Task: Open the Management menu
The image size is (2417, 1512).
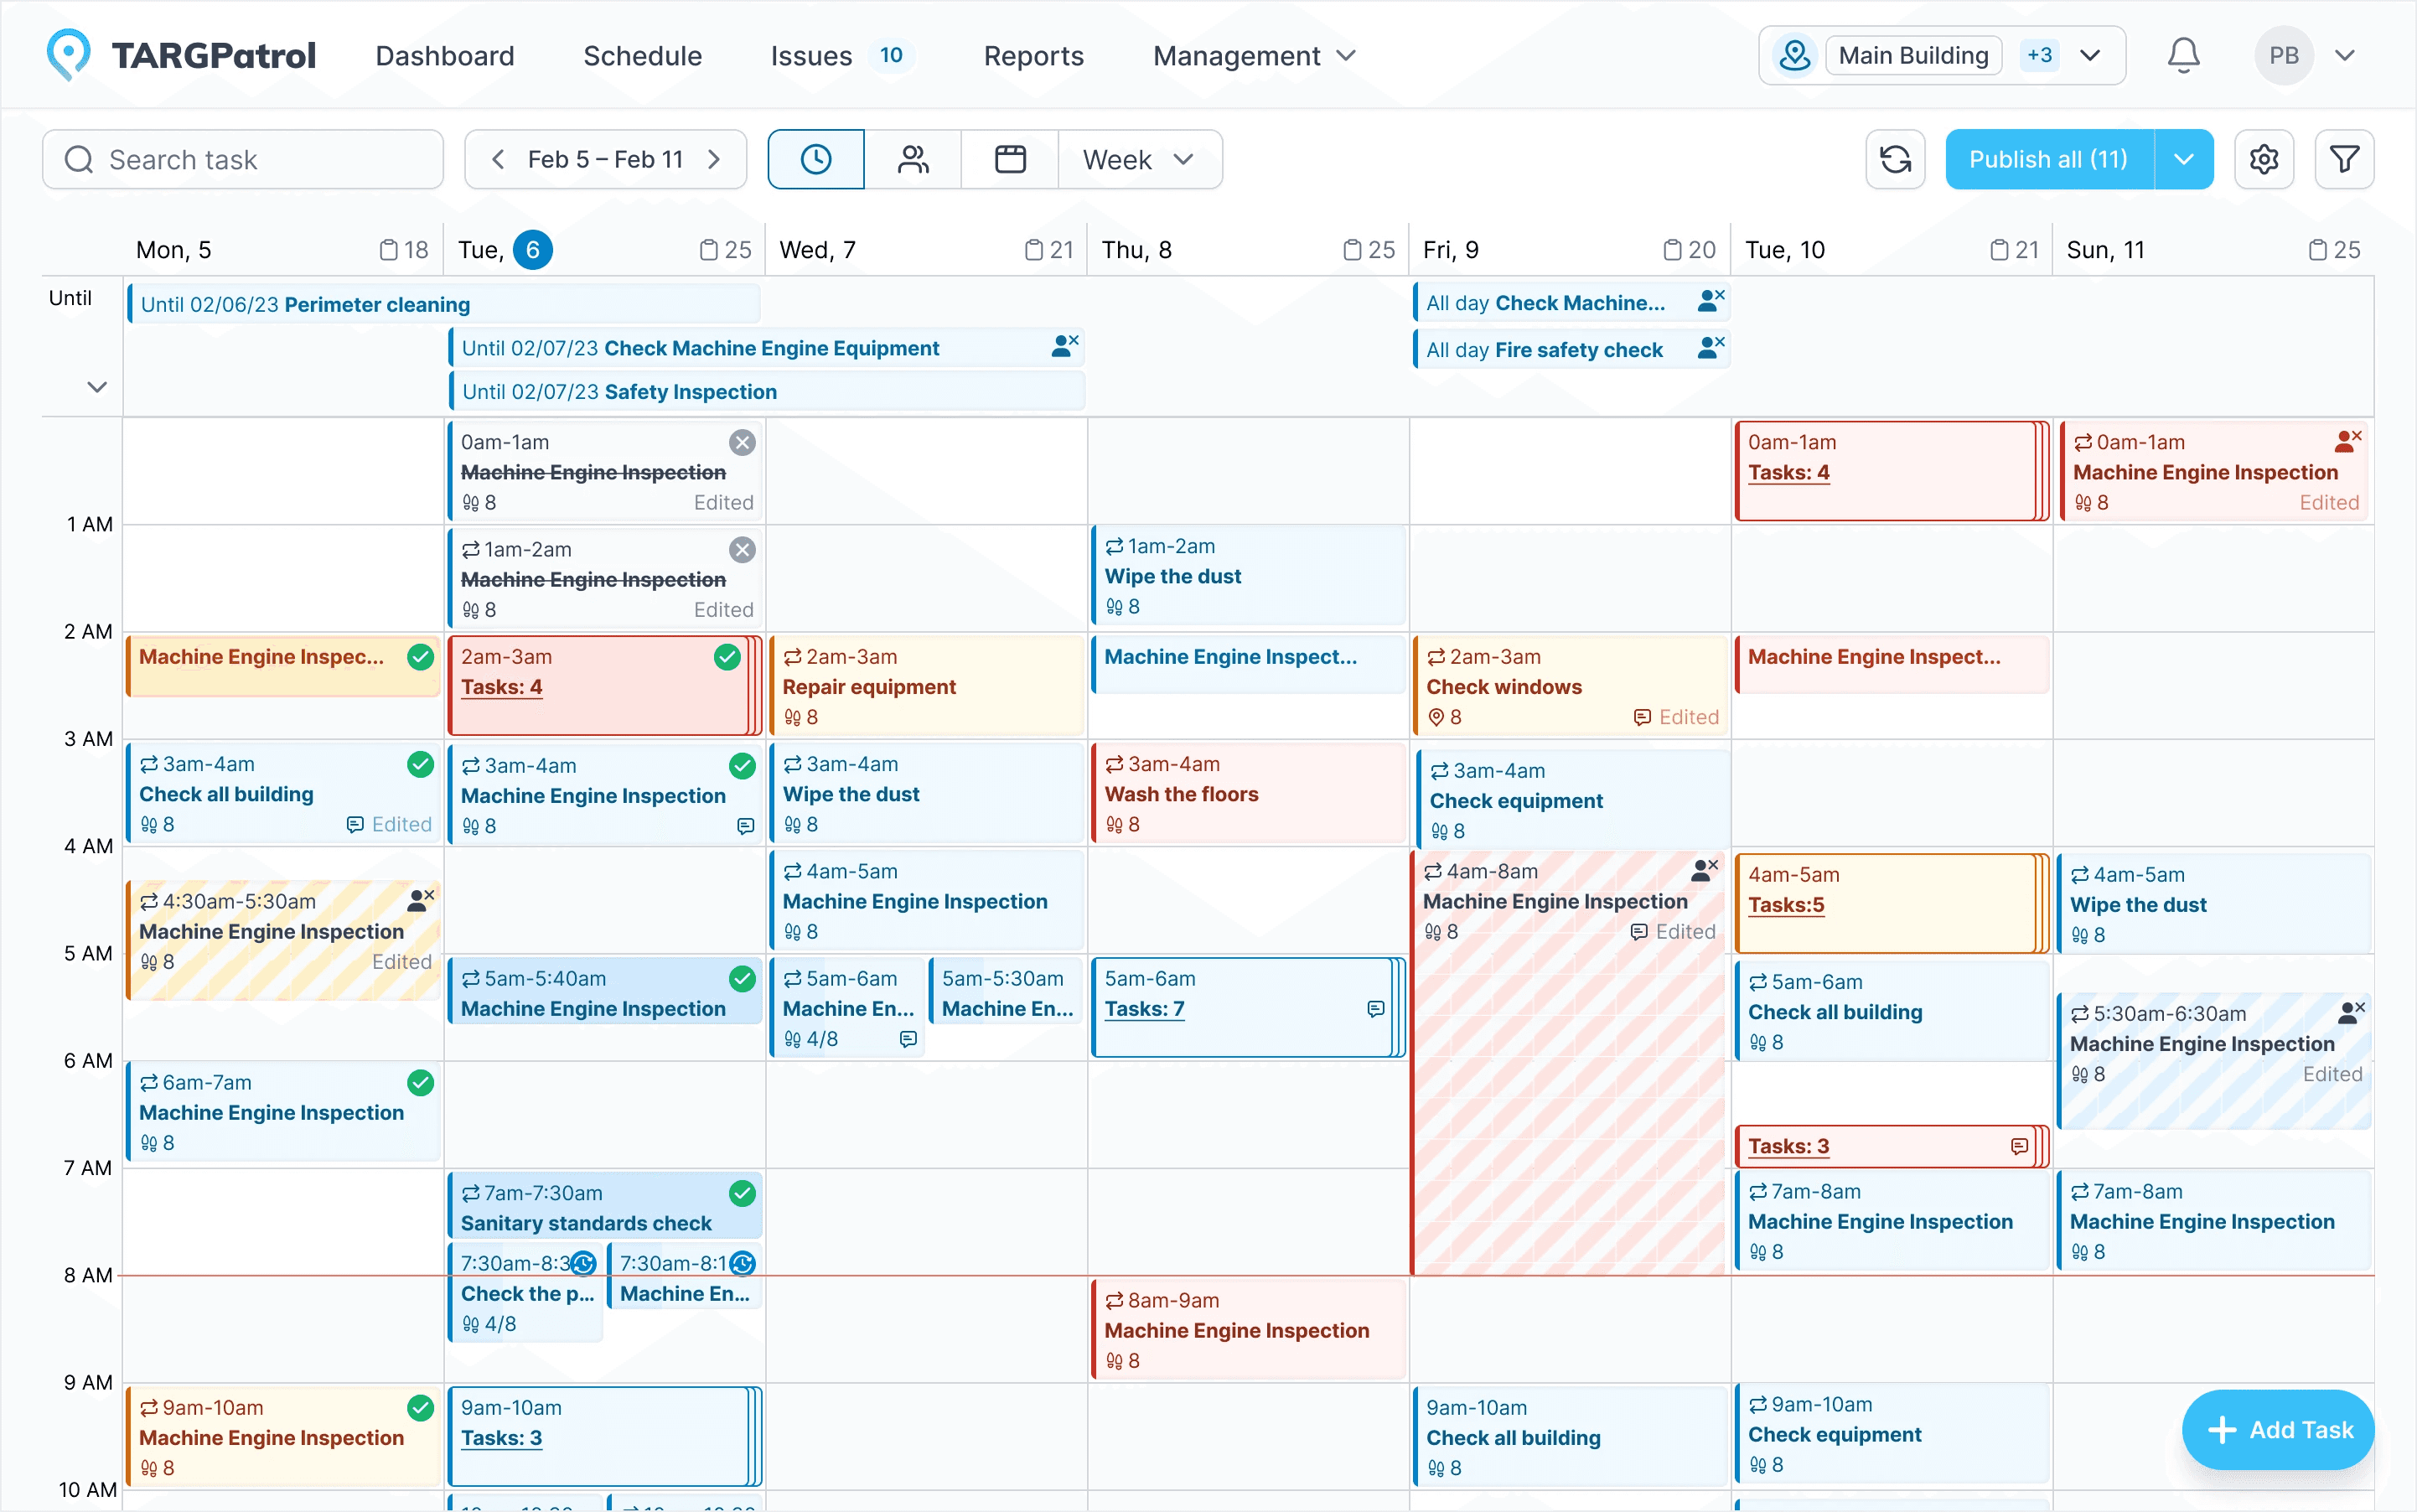Action: click(x=1251, y=55)
